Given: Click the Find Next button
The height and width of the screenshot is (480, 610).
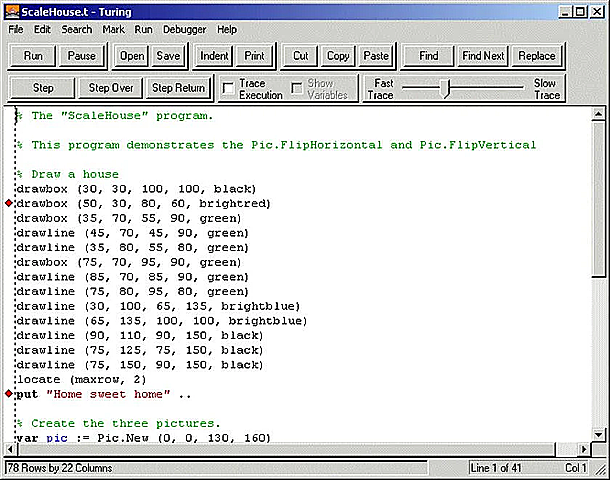Looking at the screenshot, I should pos(483,56).
